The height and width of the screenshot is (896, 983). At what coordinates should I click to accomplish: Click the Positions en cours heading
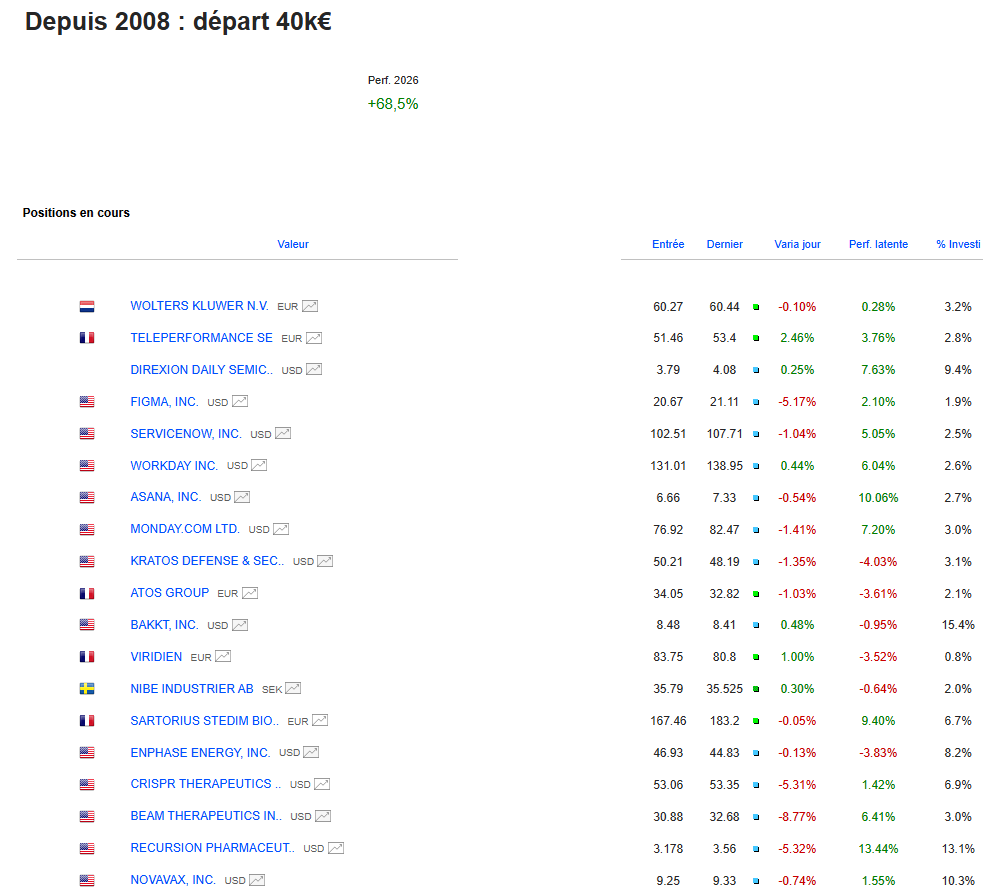point(76,213)
